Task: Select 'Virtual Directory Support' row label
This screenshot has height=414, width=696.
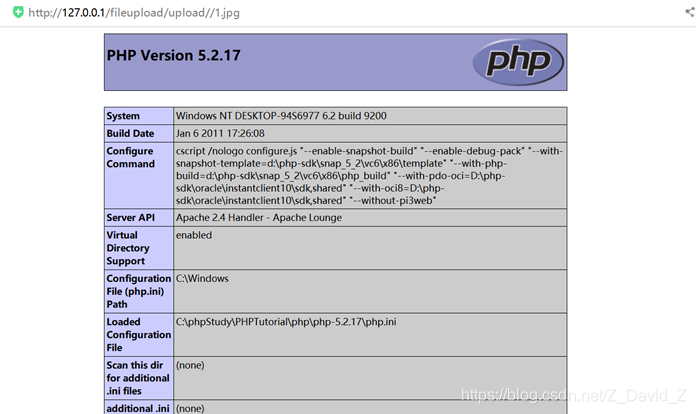Action: click(128, 248)
